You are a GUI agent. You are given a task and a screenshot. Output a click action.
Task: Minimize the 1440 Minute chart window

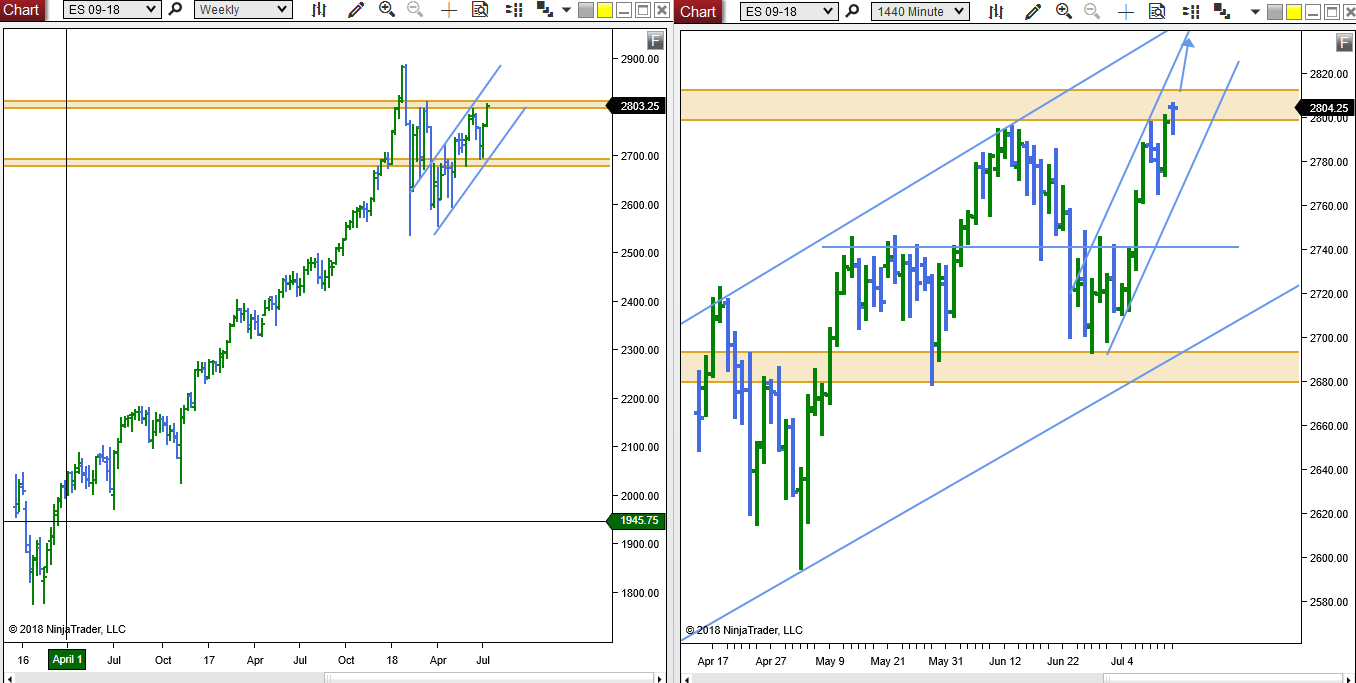tap(1313, 12)
